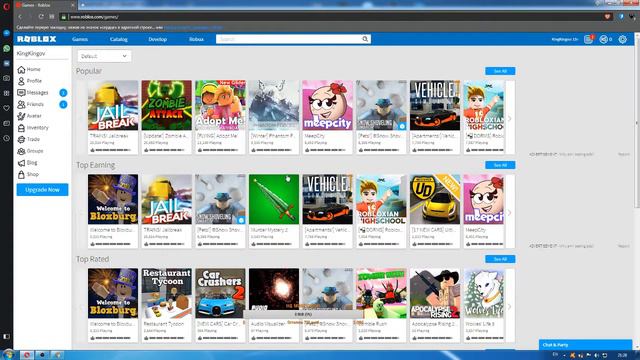Click heart bookmark icon in address bar
Viewport: 640px width, 360px height.
pos(607,17)
